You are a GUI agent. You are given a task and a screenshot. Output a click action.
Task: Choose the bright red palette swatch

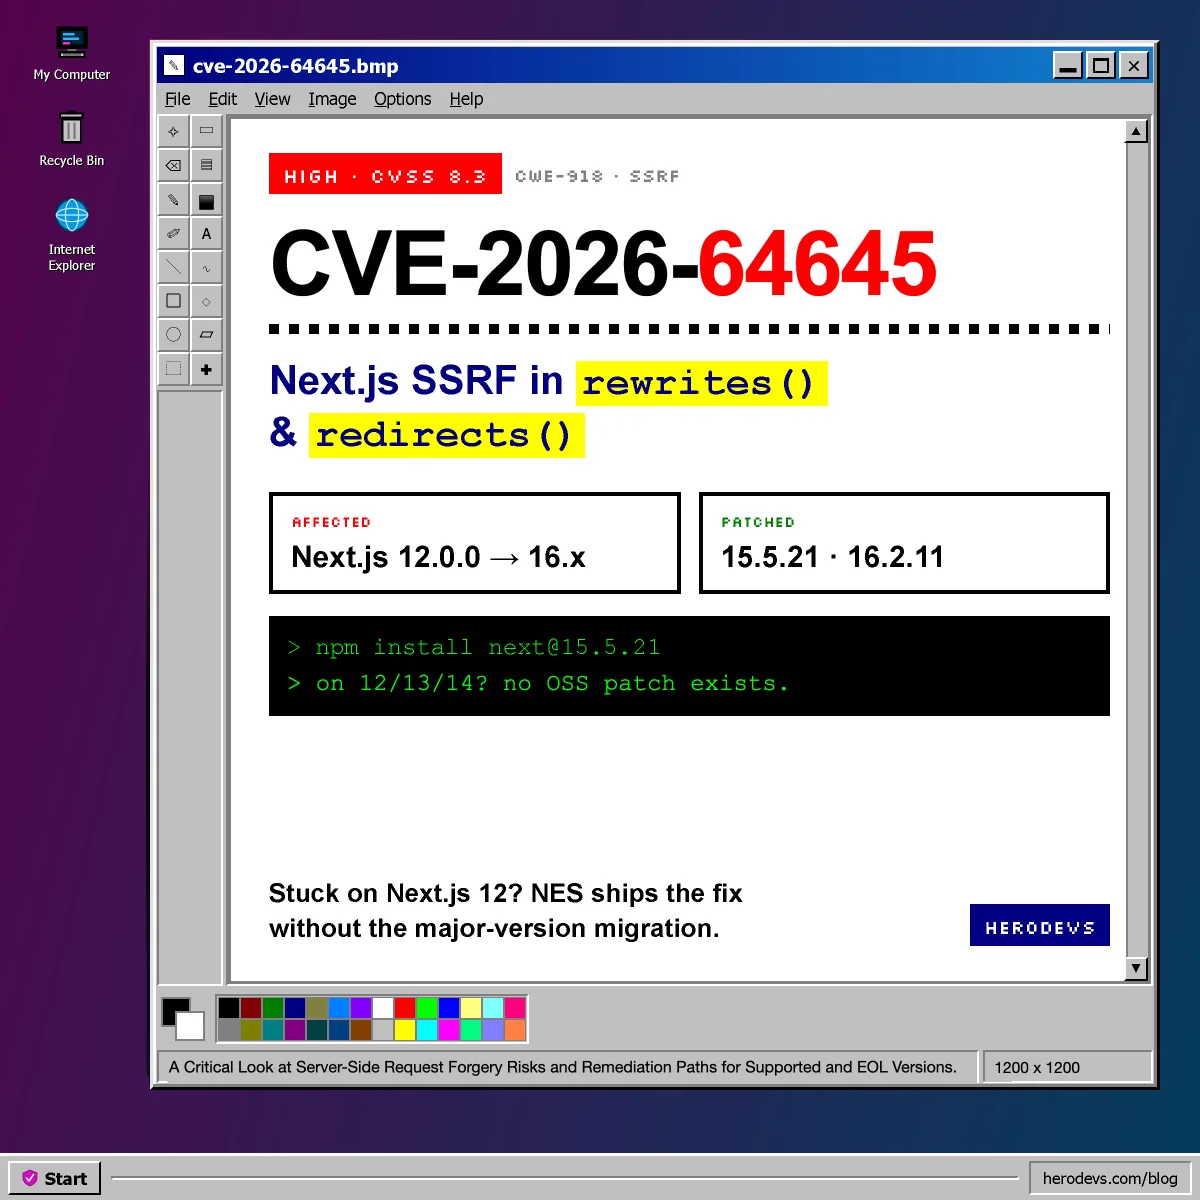(405, 1008)
